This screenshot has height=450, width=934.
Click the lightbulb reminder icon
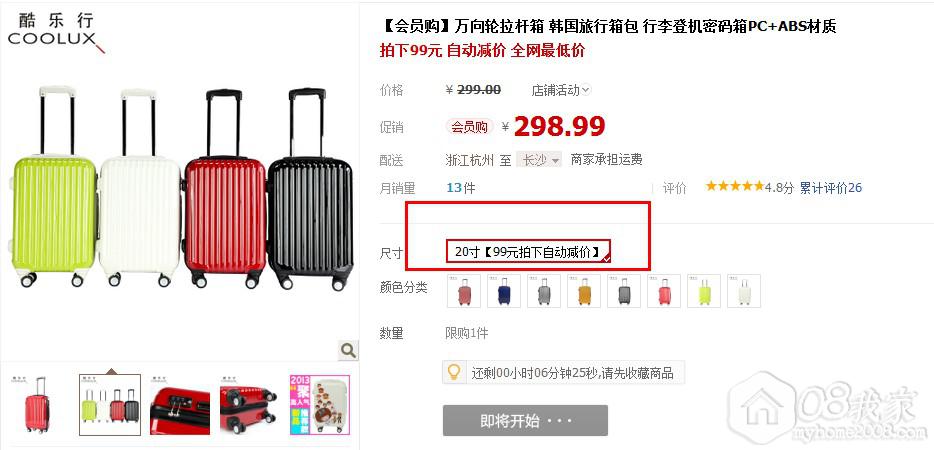click(454, 373)
